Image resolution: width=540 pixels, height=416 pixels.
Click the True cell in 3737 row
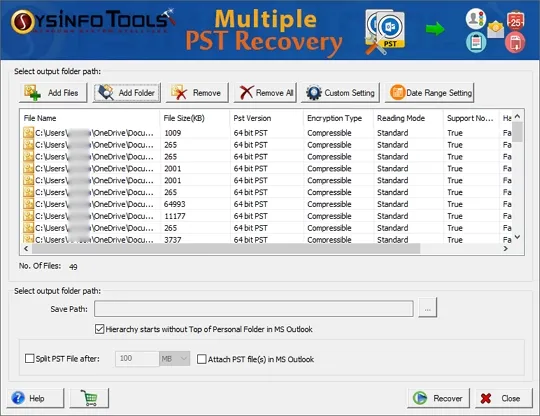[455, 240]
